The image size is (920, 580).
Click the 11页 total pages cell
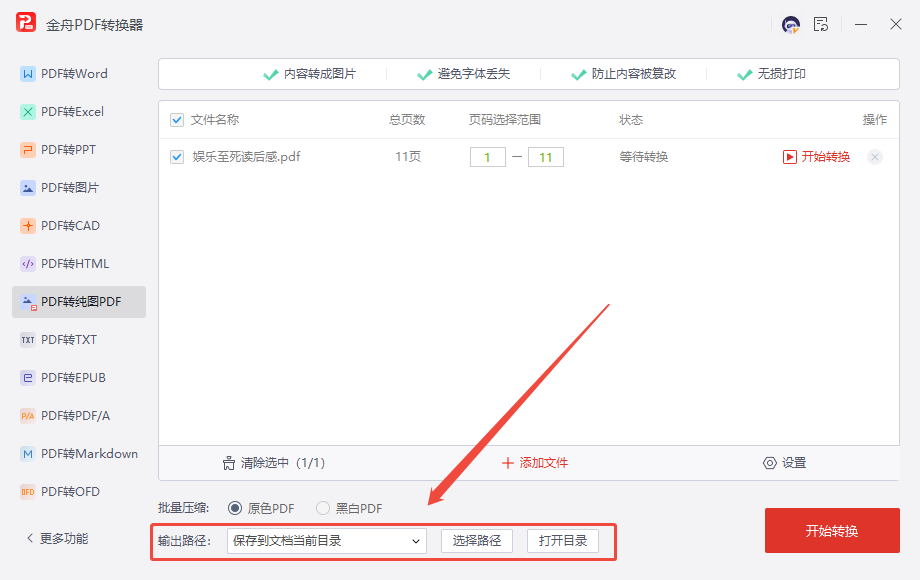(408, 157)
